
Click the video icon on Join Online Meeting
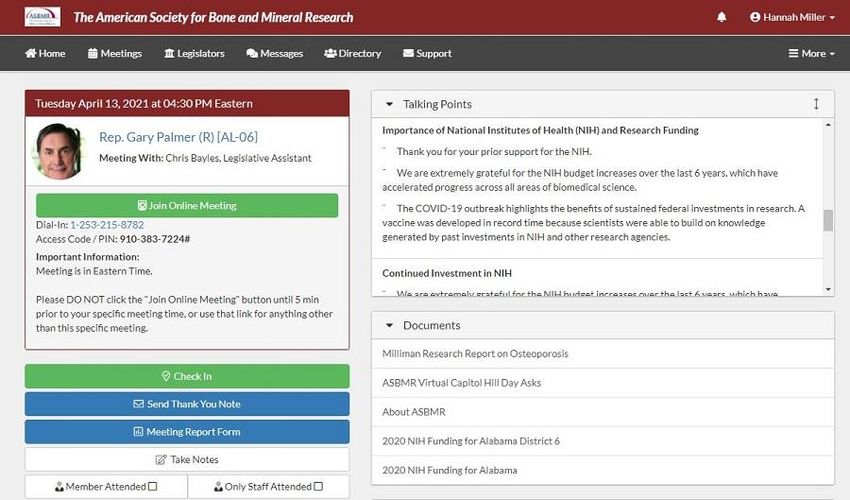[x=142, y=206]
